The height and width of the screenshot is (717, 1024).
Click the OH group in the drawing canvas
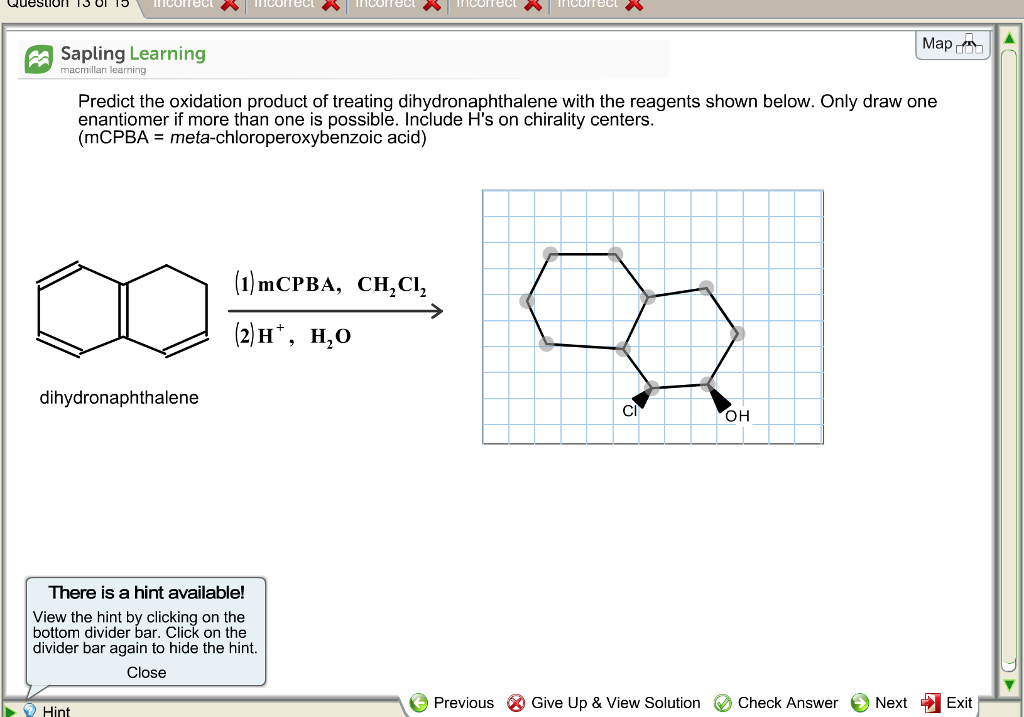coord(735,414)
